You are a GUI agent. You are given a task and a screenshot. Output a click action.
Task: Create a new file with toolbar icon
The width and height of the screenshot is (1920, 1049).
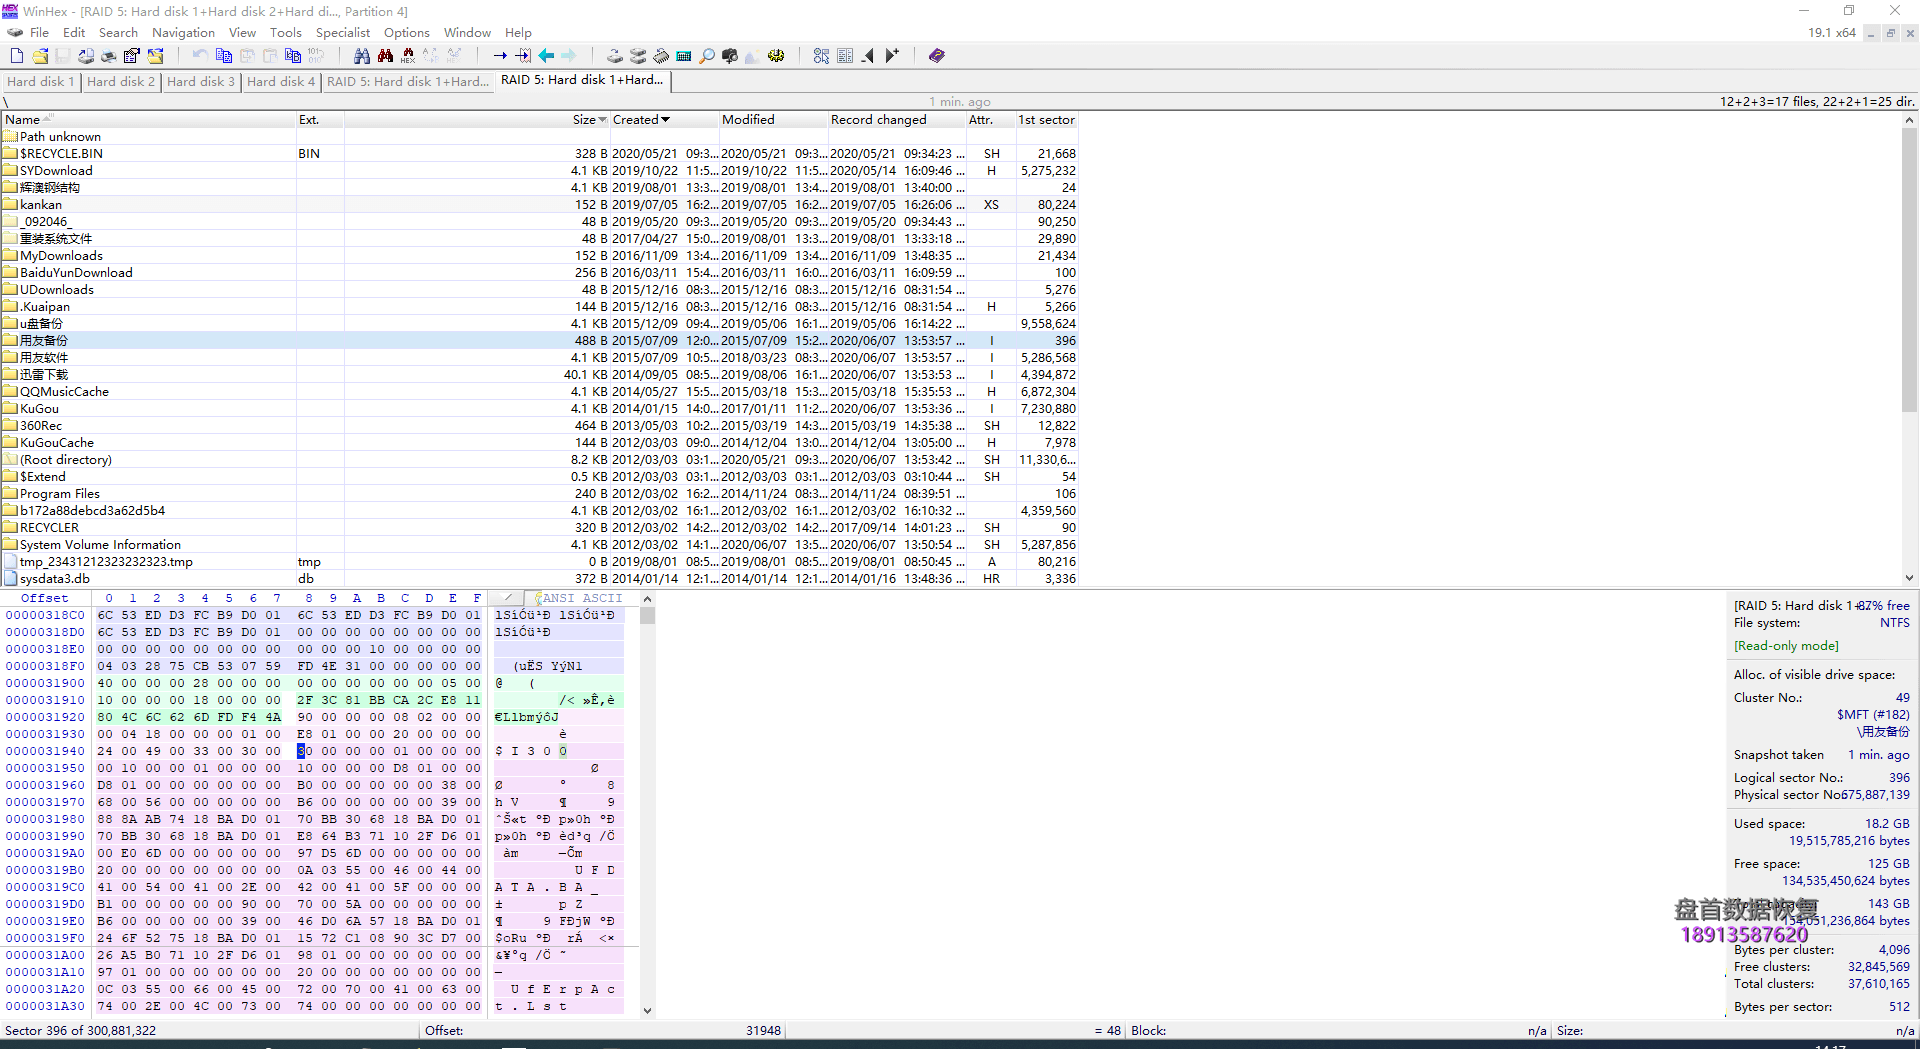tap(16, 56)
